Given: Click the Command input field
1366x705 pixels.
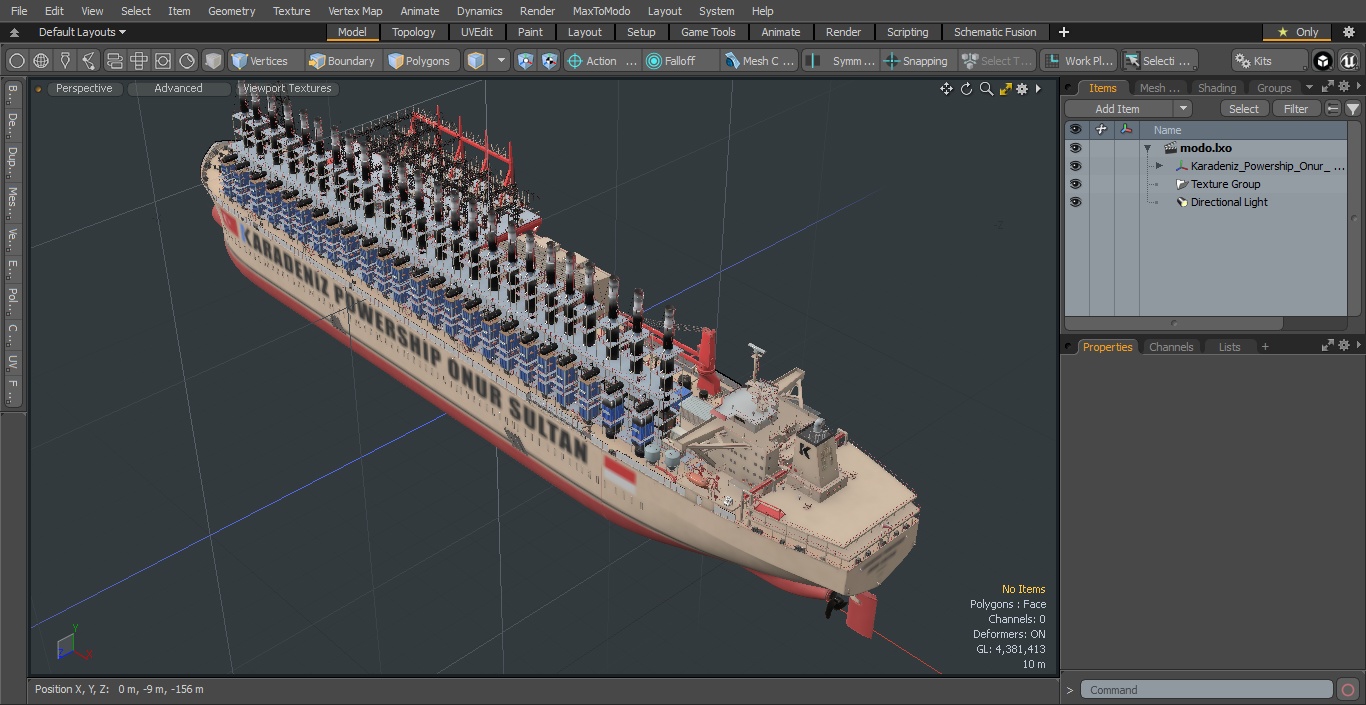Looking at the screenshot, I should tap(1206, 689).
